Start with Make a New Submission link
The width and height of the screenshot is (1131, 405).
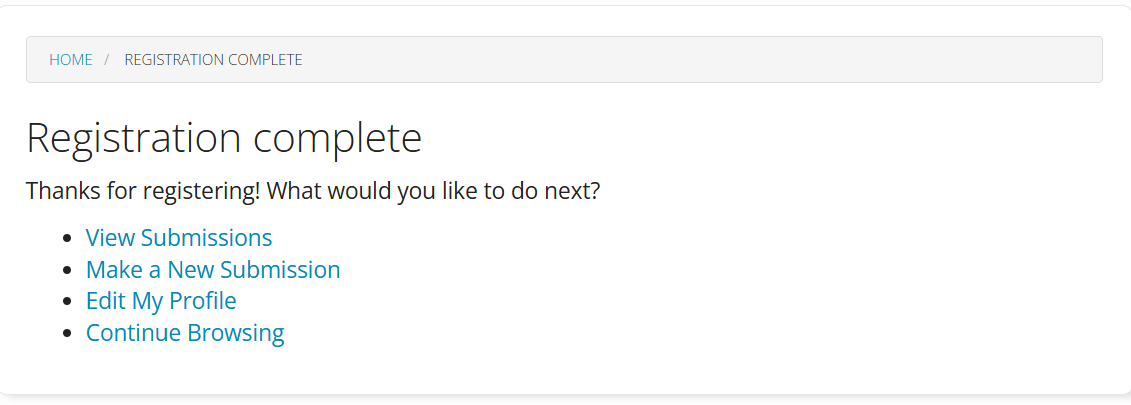click(x=213, y=270)
